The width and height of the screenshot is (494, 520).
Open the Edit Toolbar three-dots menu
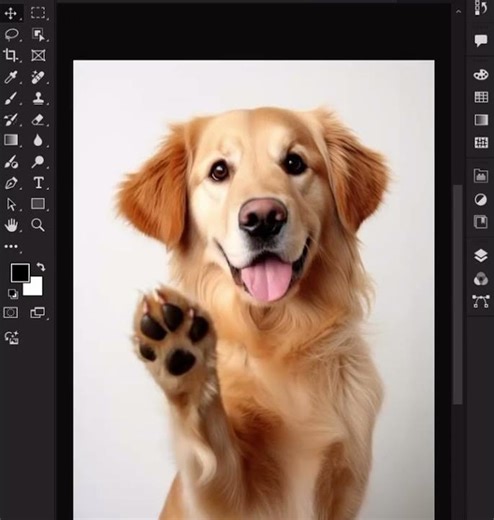11,246
